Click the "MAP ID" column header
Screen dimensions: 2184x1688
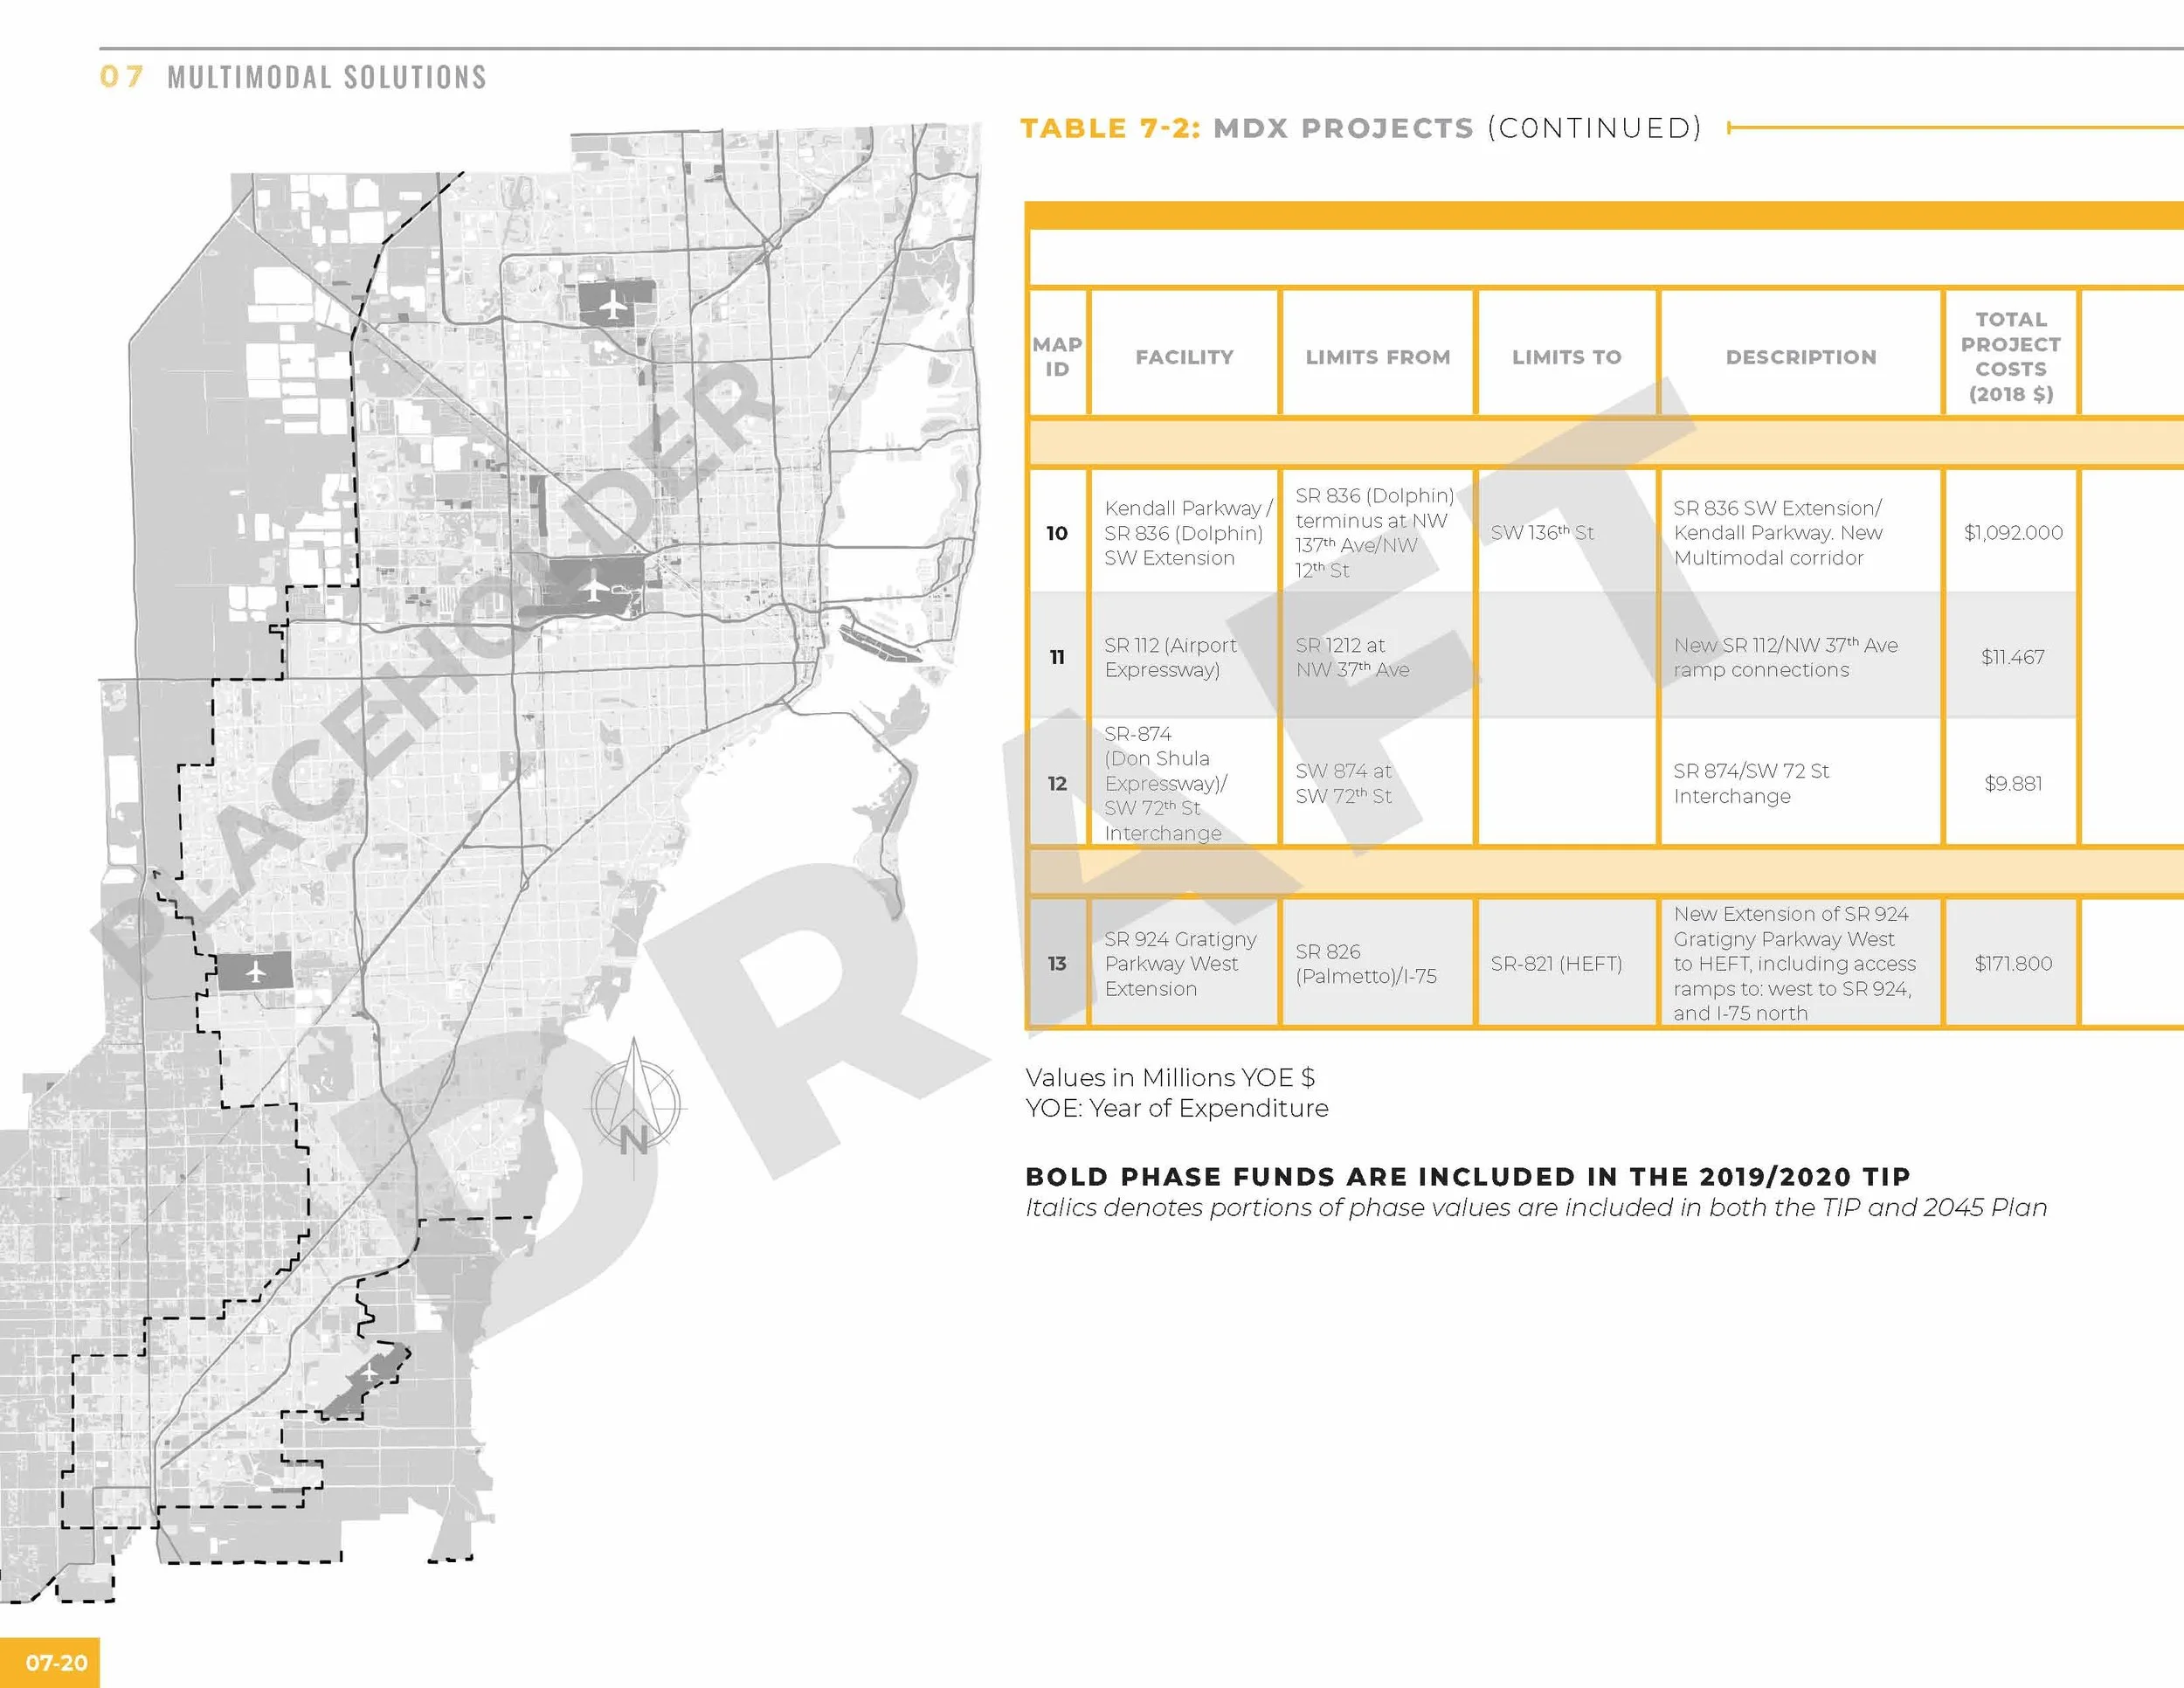(1057, 357)
